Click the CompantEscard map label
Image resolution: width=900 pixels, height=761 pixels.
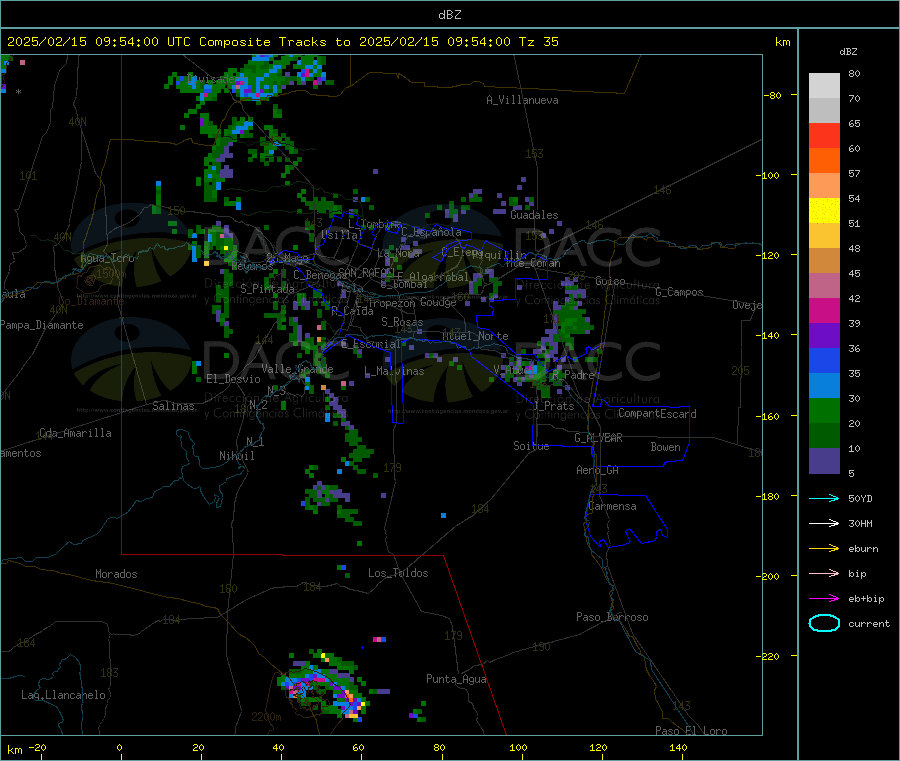657,414
